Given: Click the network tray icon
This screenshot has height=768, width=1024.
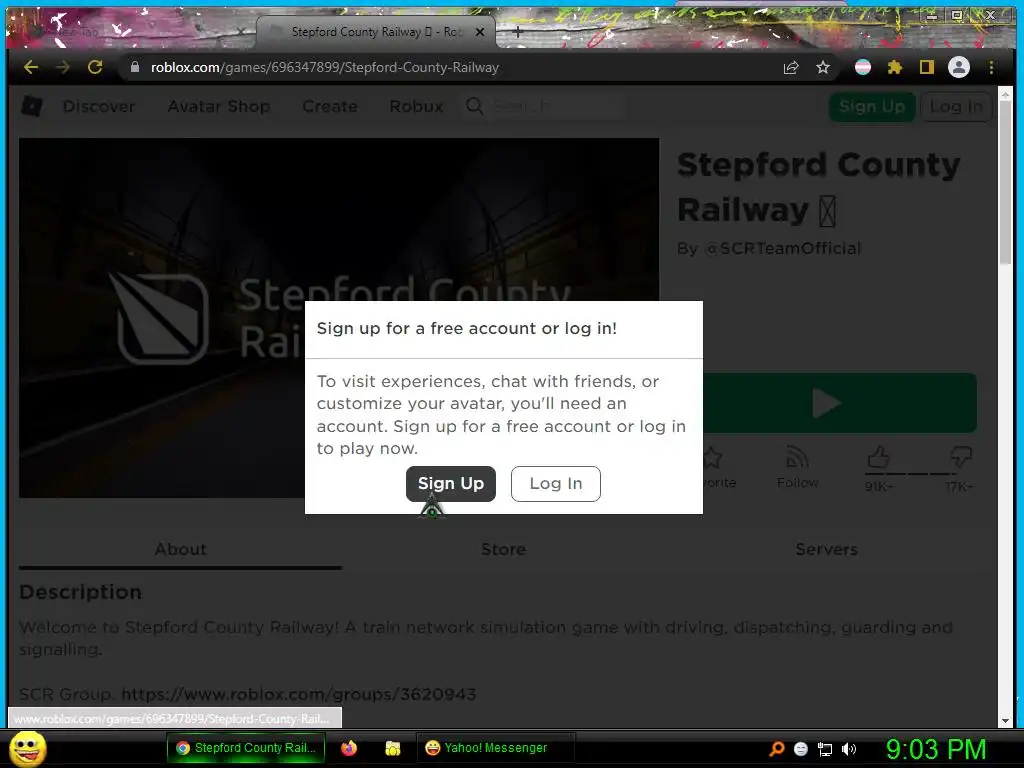Looking at the screenshot, I should 825,749.
